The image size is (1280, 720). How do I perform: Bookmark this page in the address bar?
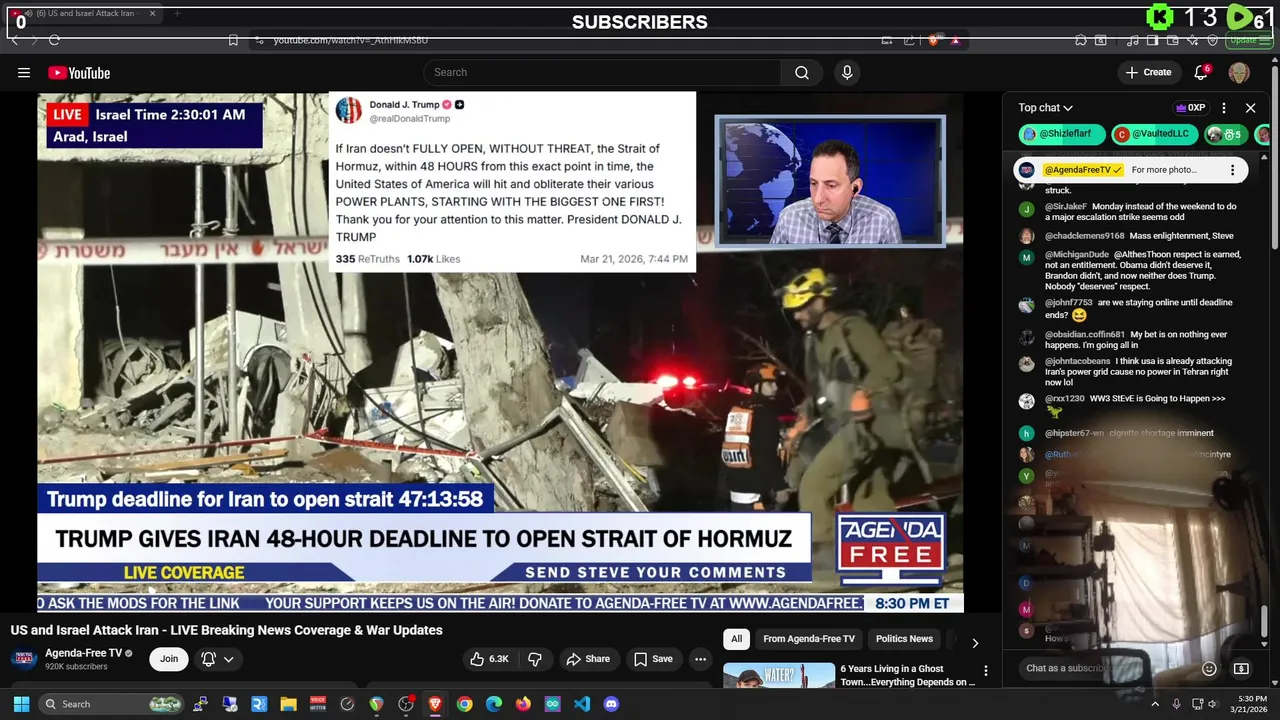233,40
